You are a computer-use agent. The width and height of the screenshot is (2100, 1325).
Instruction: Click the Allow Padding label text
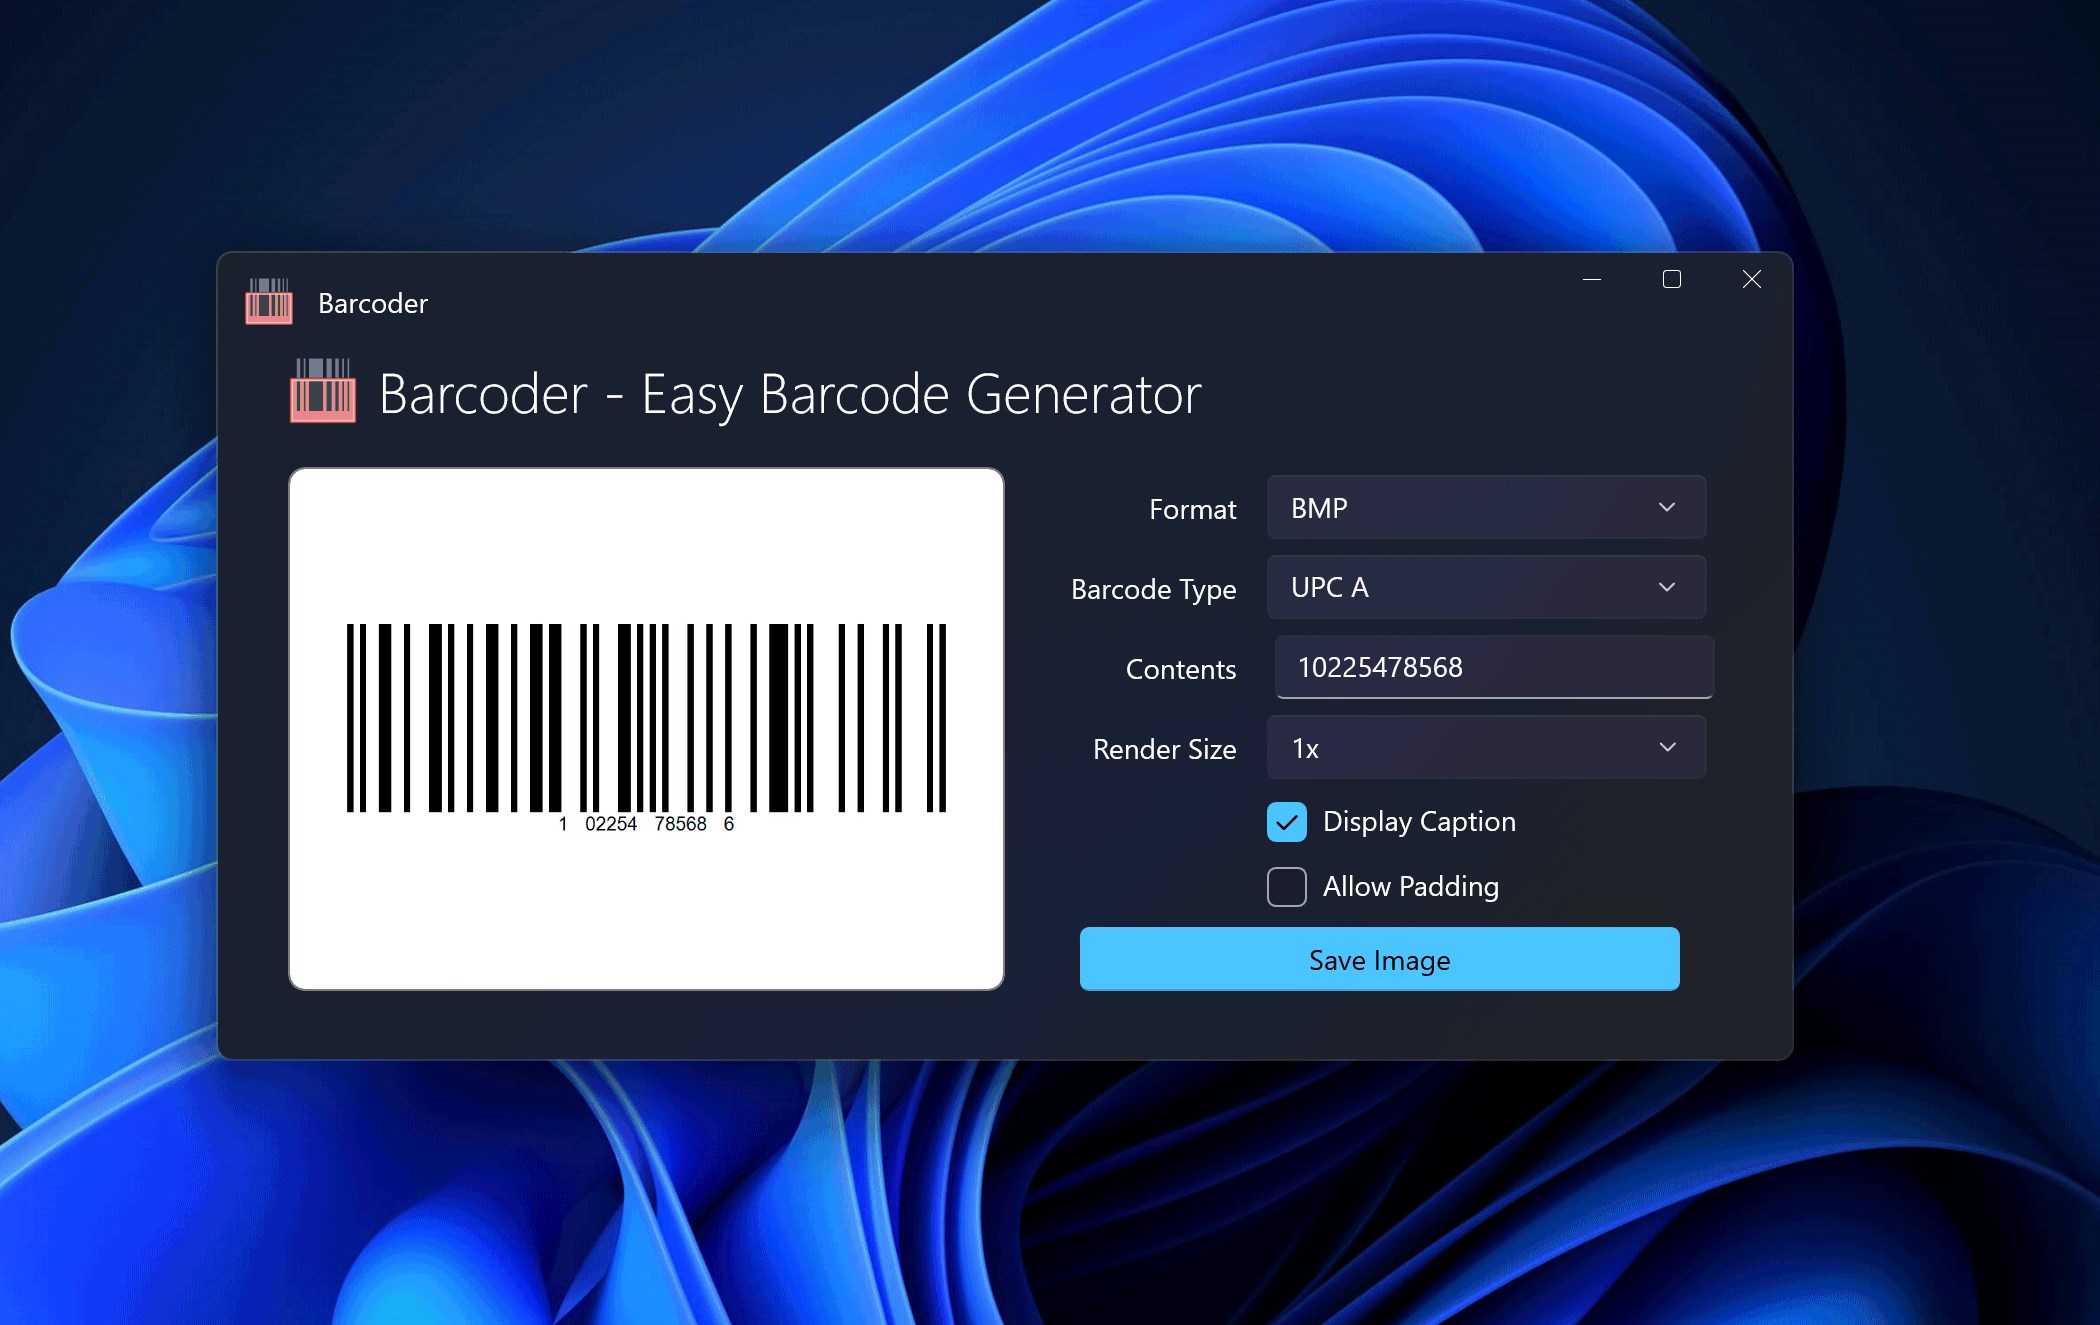click(x=1410, y=887)
